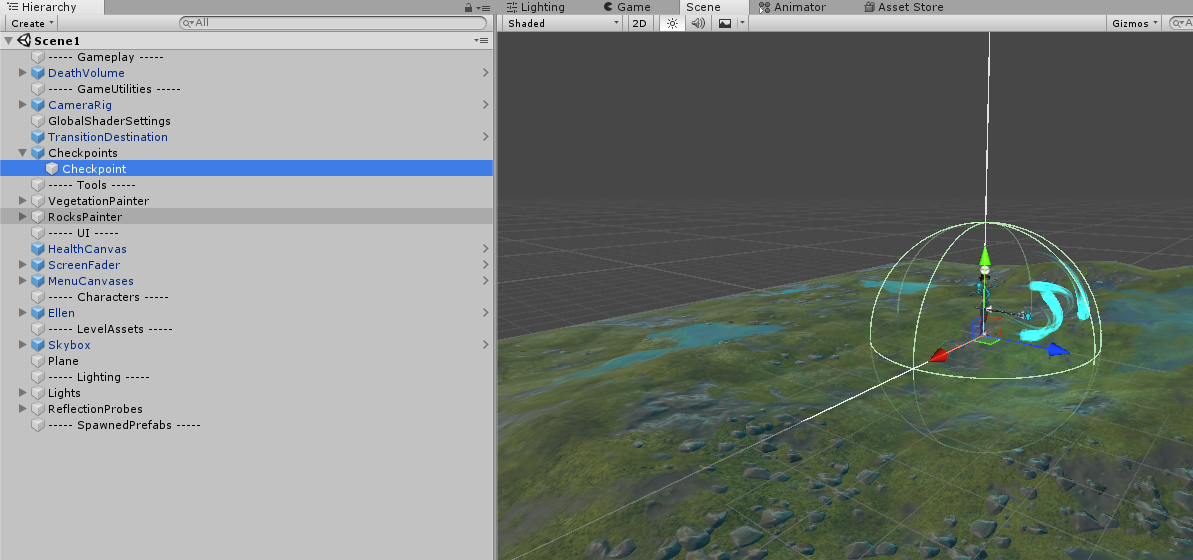
Task: Switch to the Game tab
Action: (x=627, y=7)
